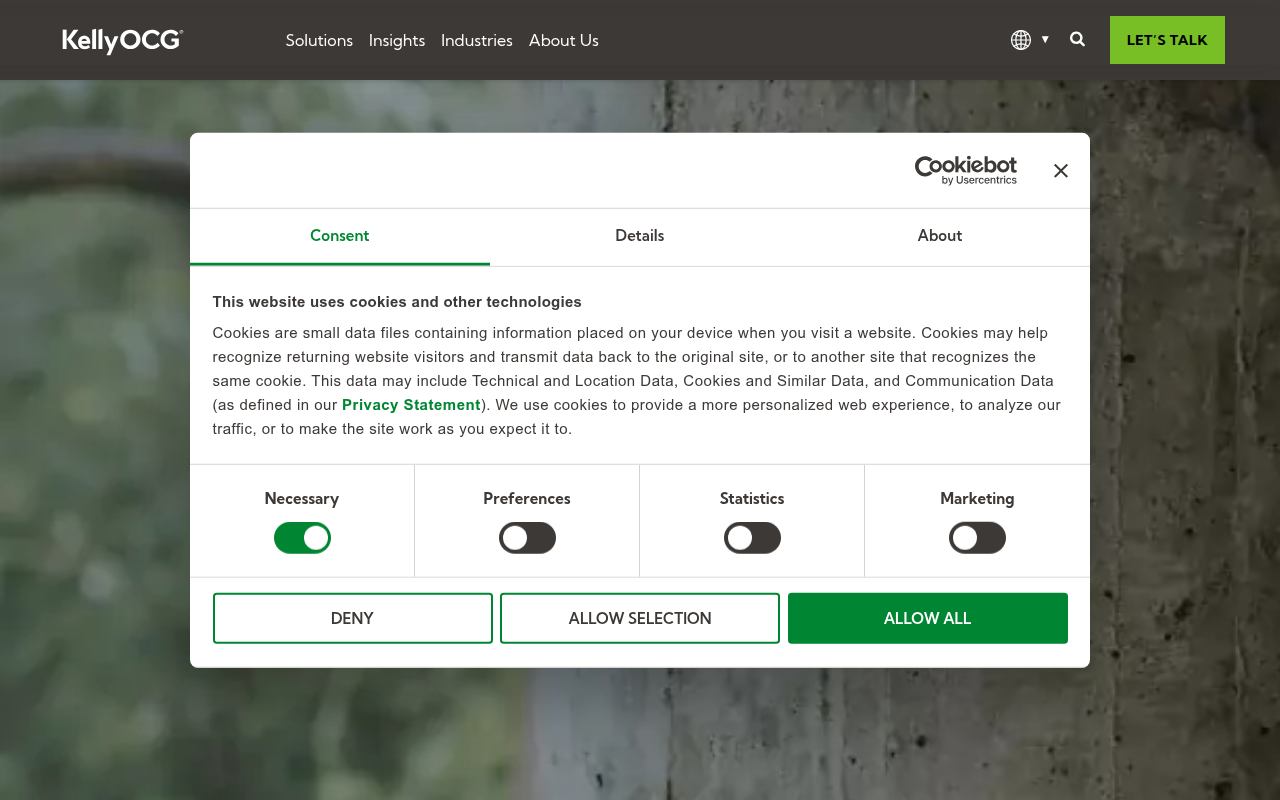Toggle the Necessary cookies switch
Image resolution: width=1280 pixels, height=800 pixels.
tap(302, 538)
